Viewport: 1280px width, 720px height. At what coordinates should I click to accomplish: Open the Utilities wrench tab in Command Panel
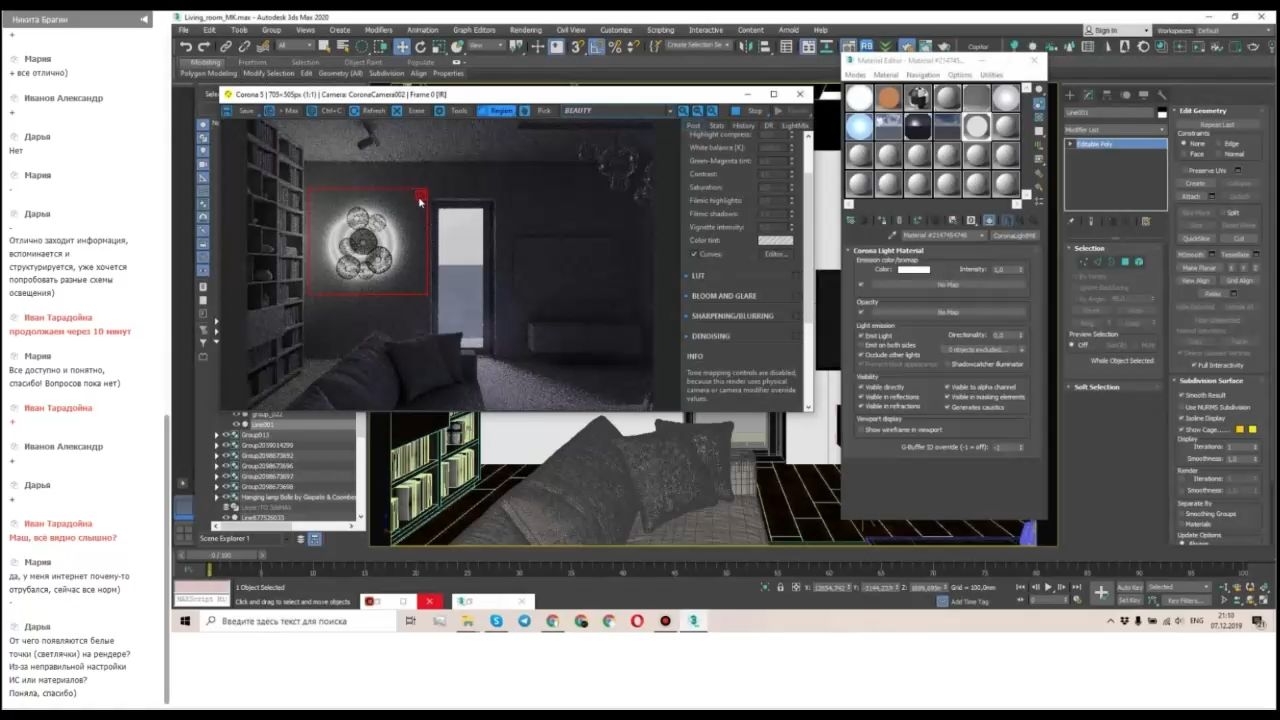[x=1160, y=95]
